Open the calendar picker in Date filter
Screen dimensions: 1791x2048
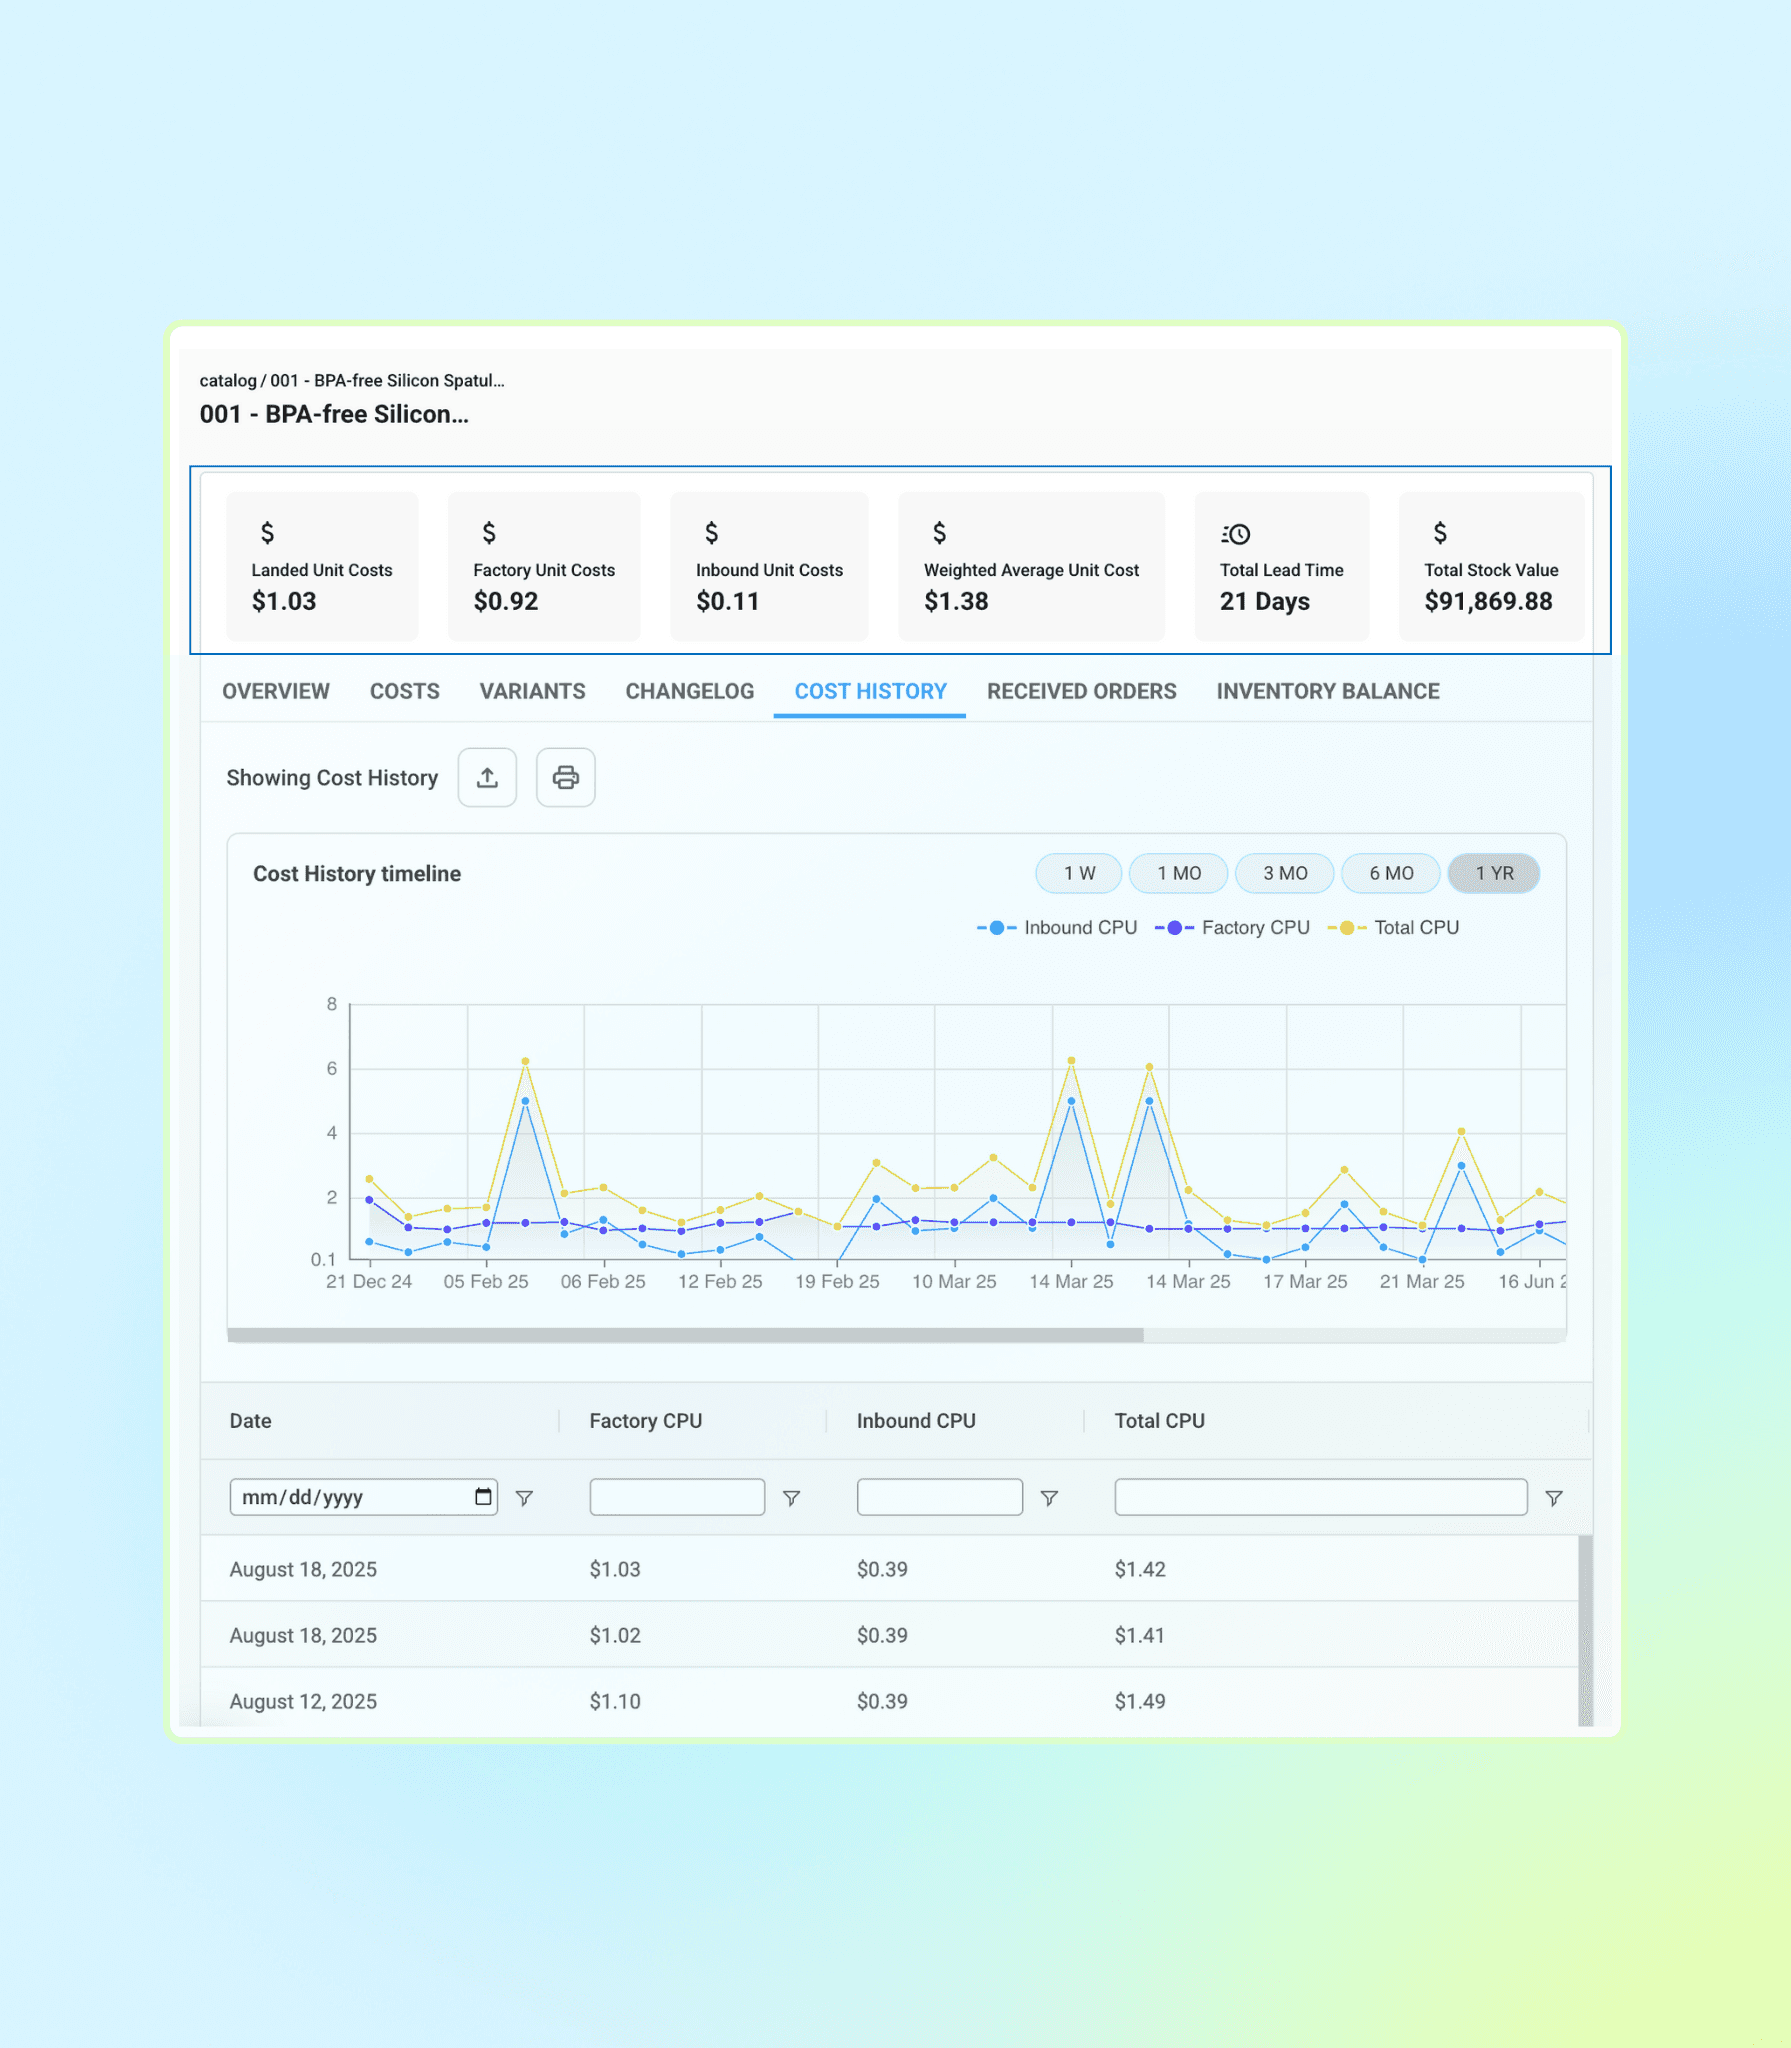[483, 1496]
